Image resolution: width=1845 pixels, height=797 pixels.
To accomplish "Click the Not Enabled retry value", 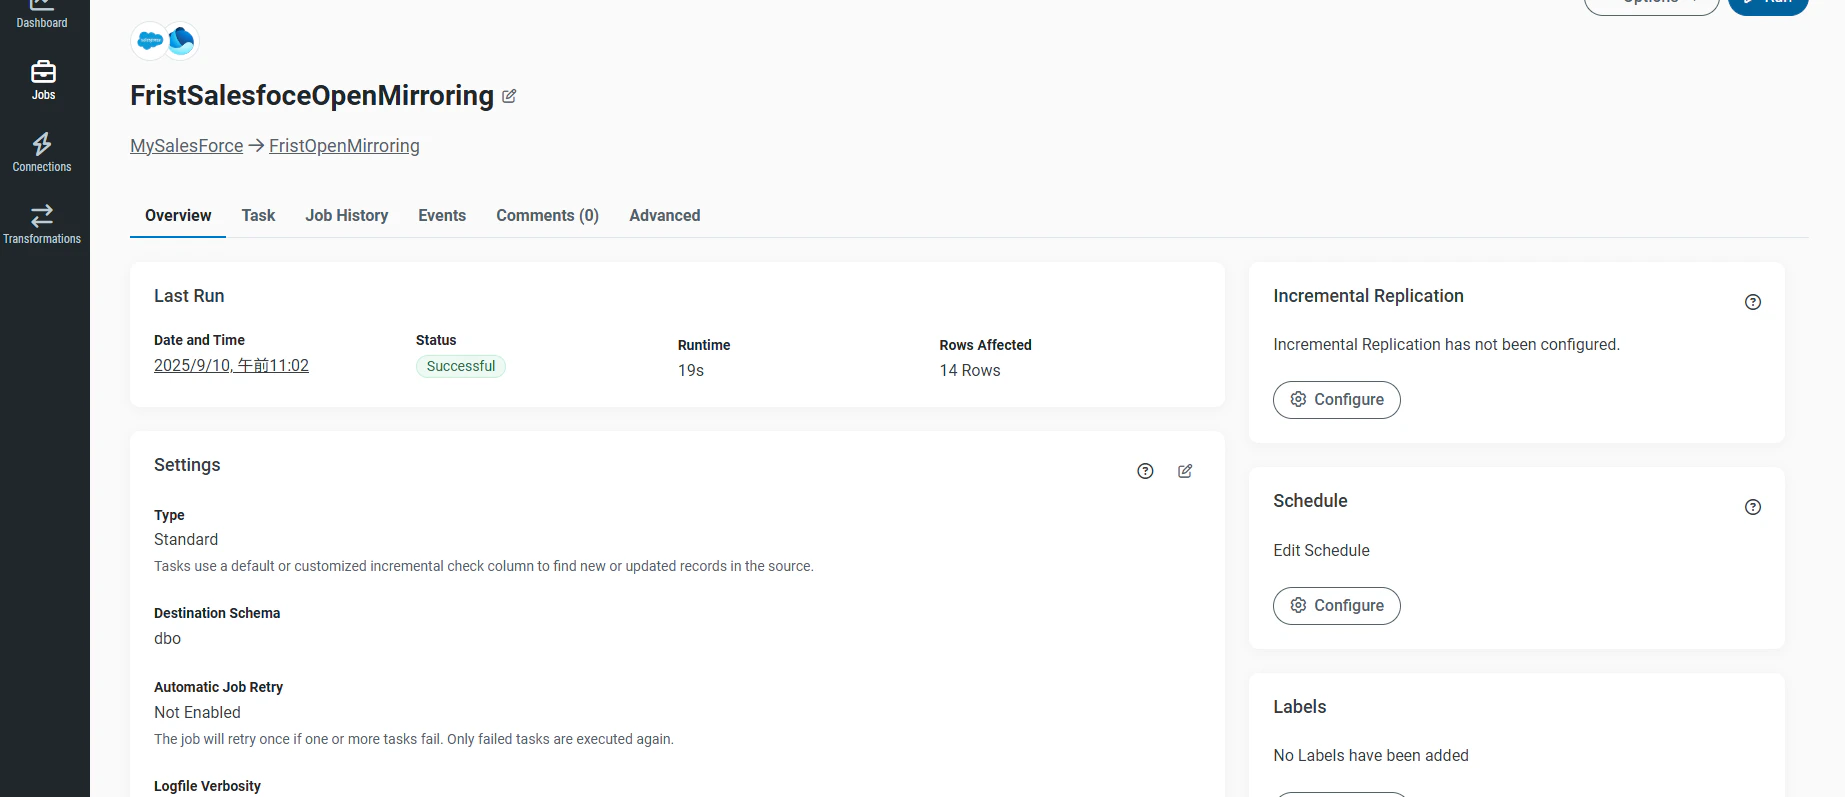I will pos(197,712).
